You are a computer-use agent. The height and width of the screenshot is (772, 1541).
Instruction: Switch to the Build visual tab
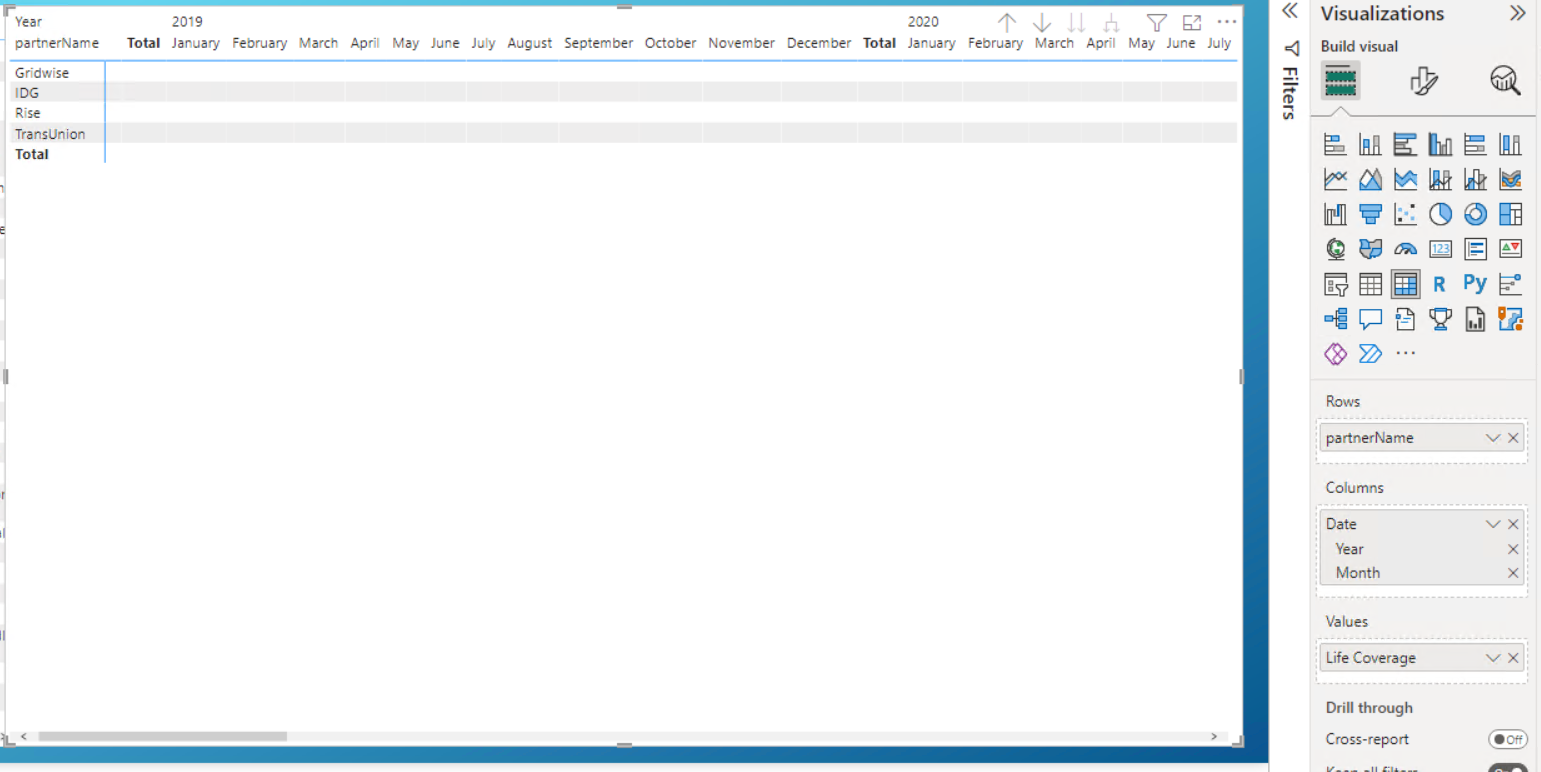(1340, 80)
